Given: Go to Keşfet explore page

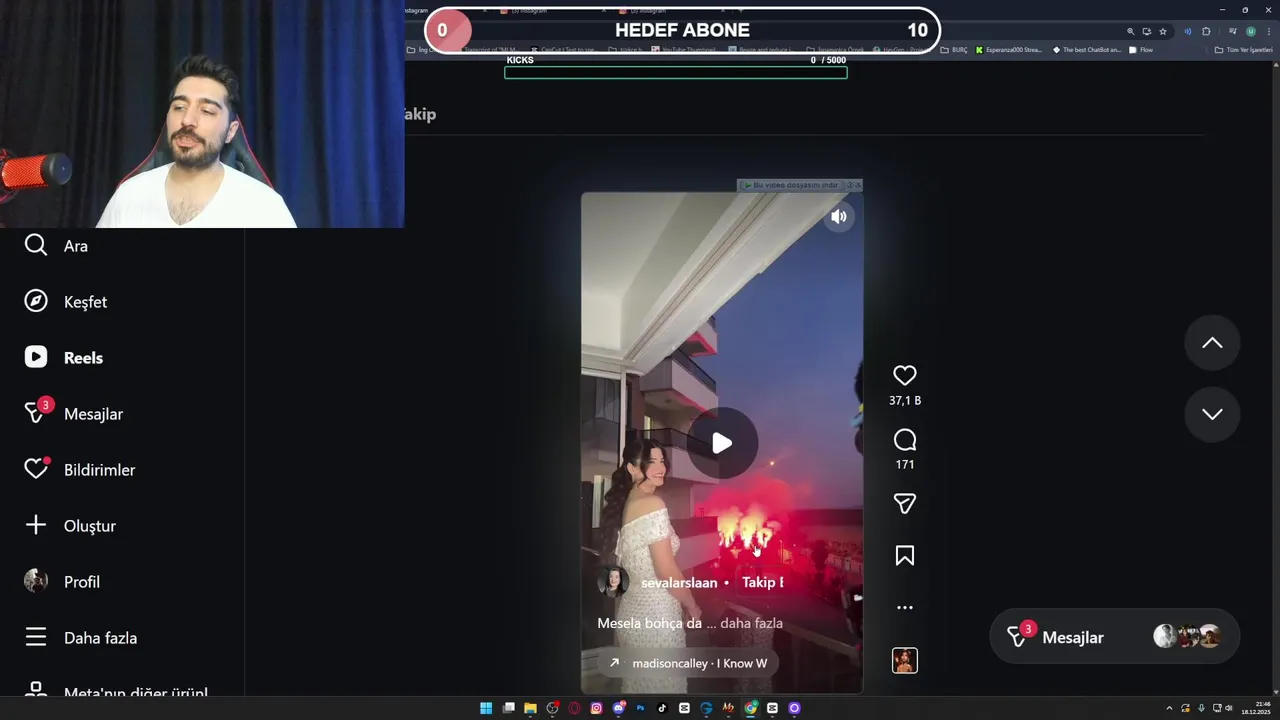Looking at the screenshot, I should point(66,301).
